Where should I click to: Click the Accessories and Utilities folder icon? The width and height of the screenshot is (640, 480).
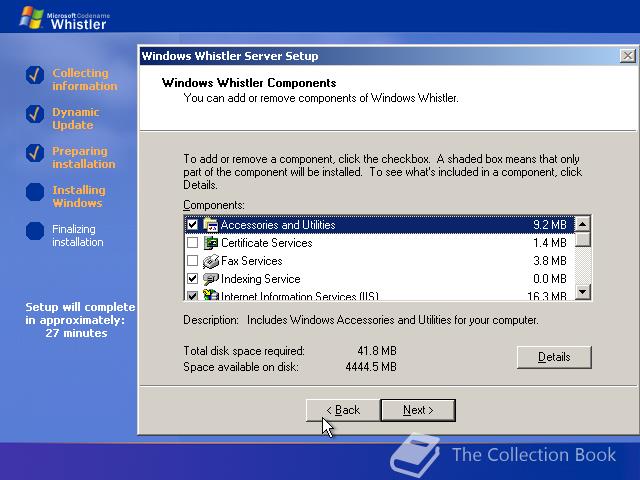[211, 225]
